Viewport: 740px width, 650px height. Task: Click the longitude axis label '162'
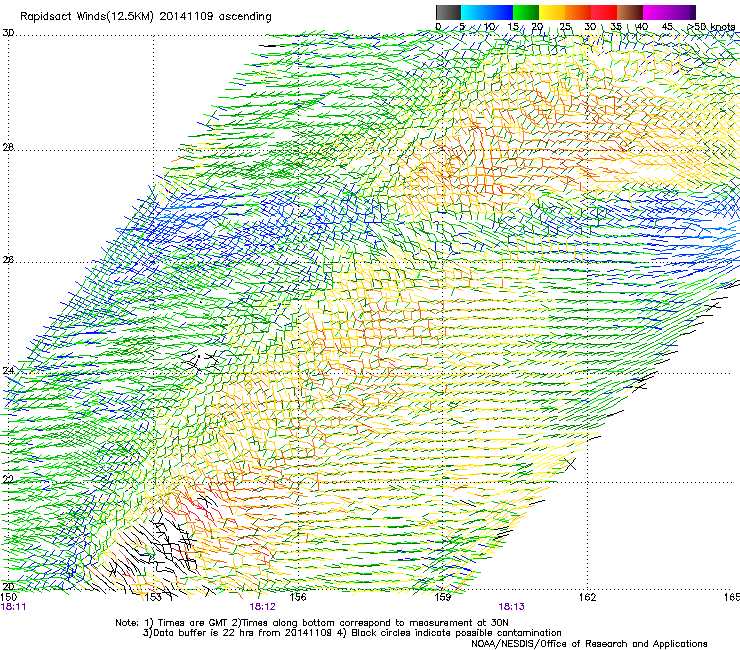pos(588,597)
